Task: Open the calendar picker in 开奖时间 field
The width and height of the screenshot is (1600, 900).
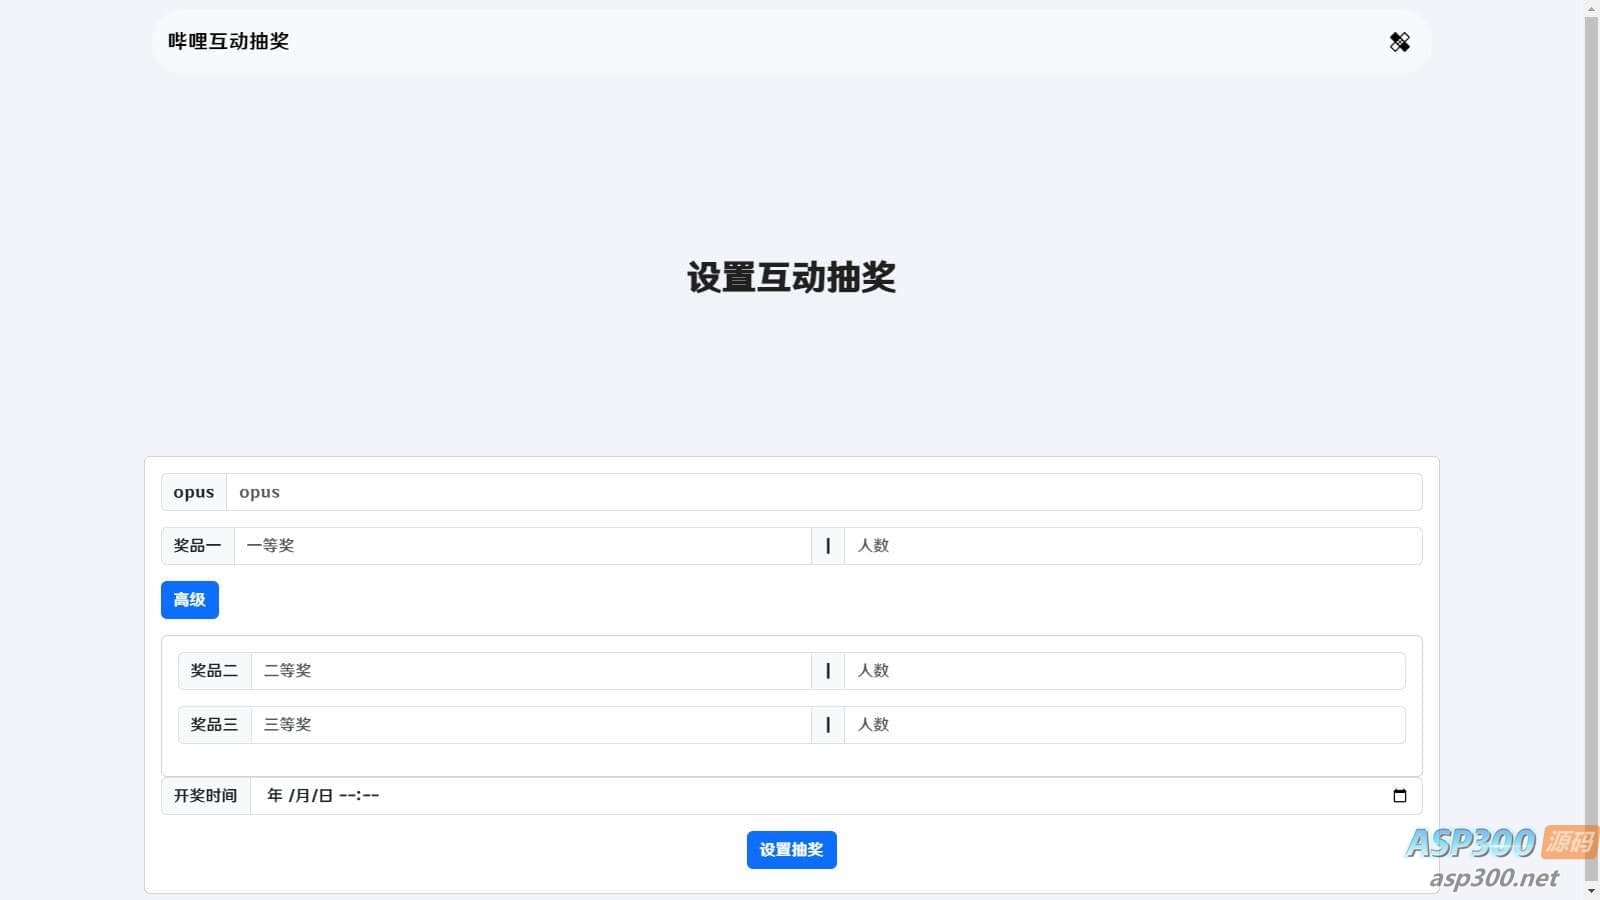Action: click(1399, 796)
